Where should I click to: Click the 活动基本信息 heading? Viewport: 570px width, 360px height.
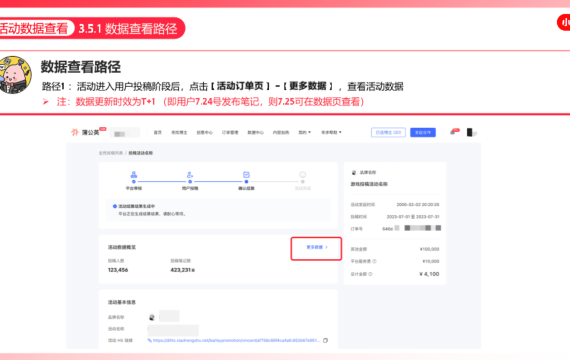(121, 302)
